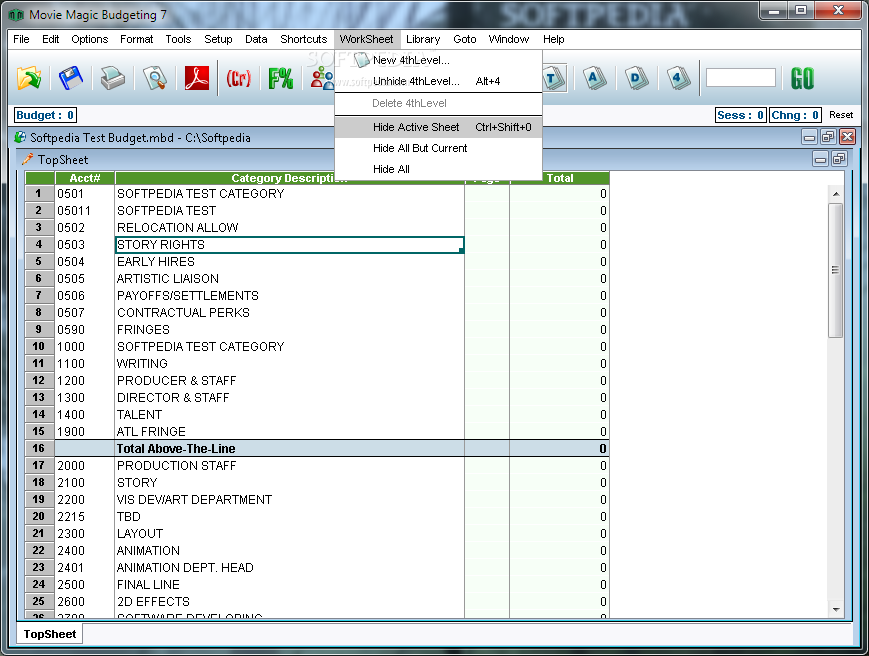
Task: Open the Format menu
Action: 136,39
